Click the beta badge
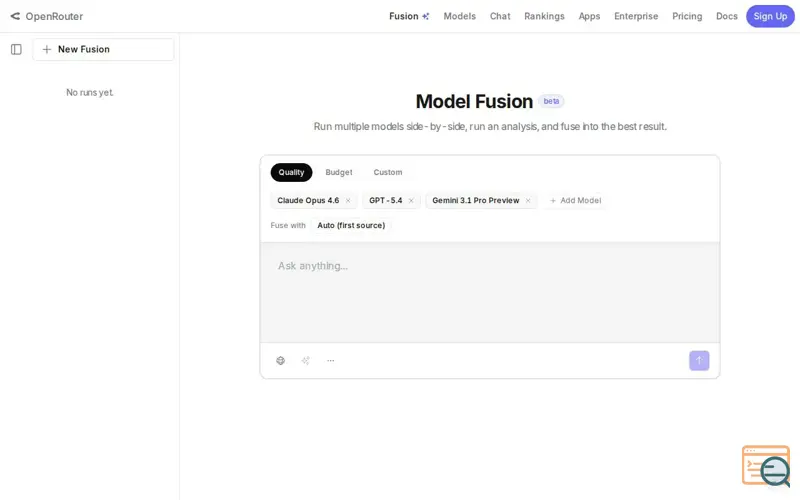Screen dimensions: 800x500 coord(551,101)
